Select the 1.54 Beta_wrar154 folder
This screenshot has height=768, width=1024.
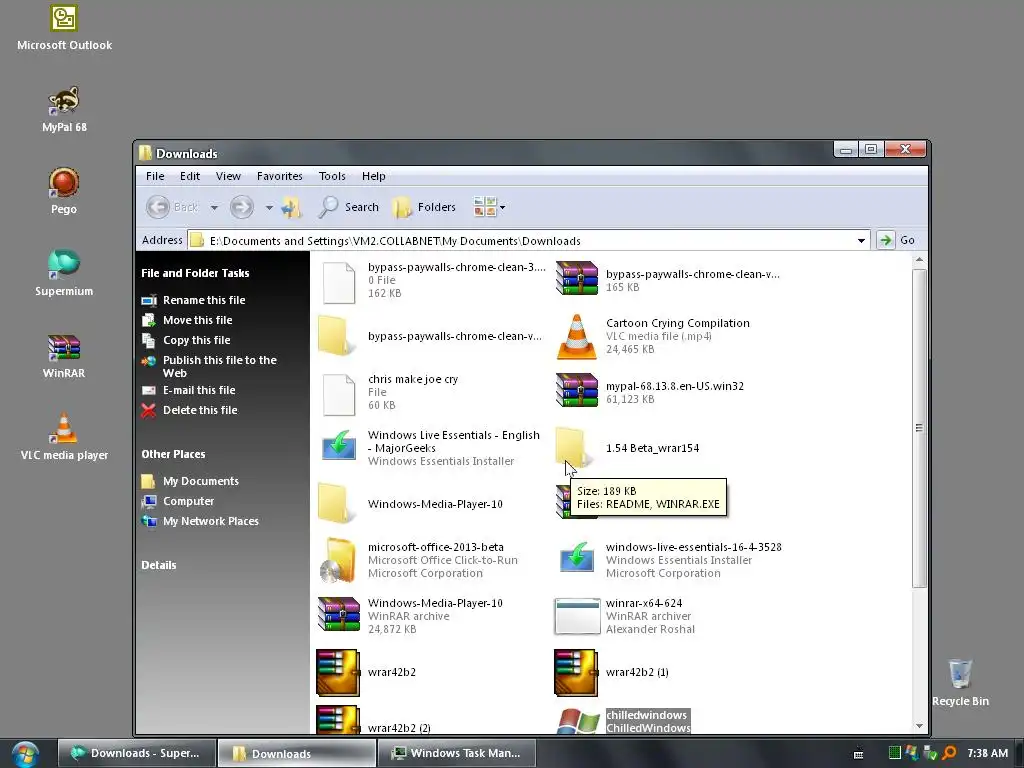[x=628, y=448]
